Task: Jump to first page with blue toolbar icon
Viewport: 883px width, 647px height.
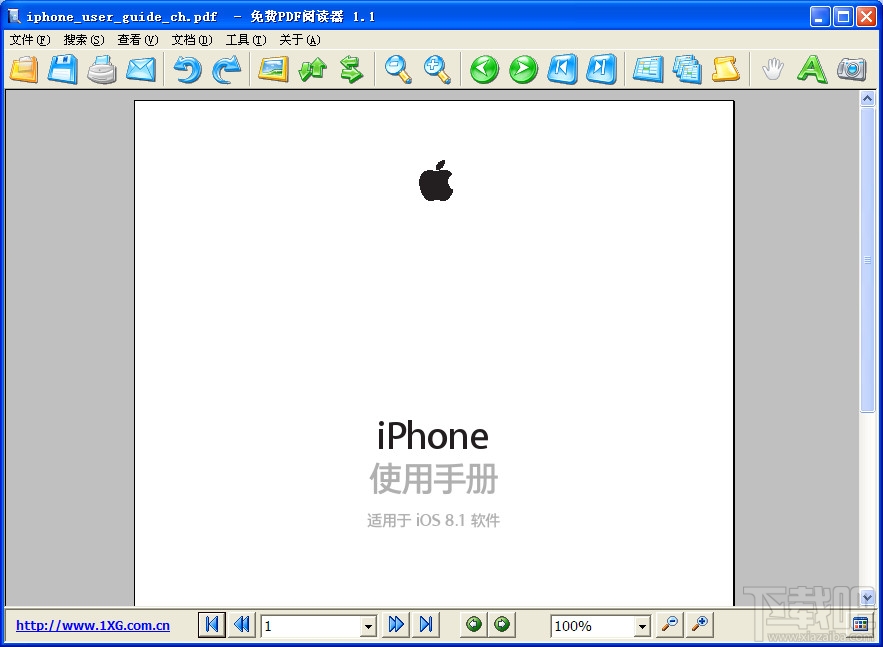Action: tap(563, 70)
